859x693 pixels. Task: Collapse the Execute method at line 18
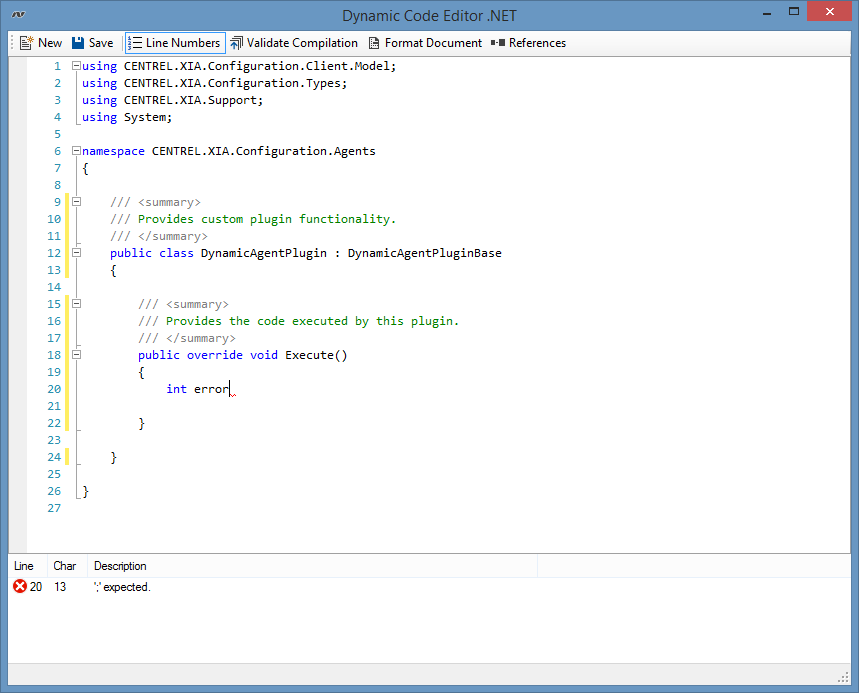[x=76, y=354]
